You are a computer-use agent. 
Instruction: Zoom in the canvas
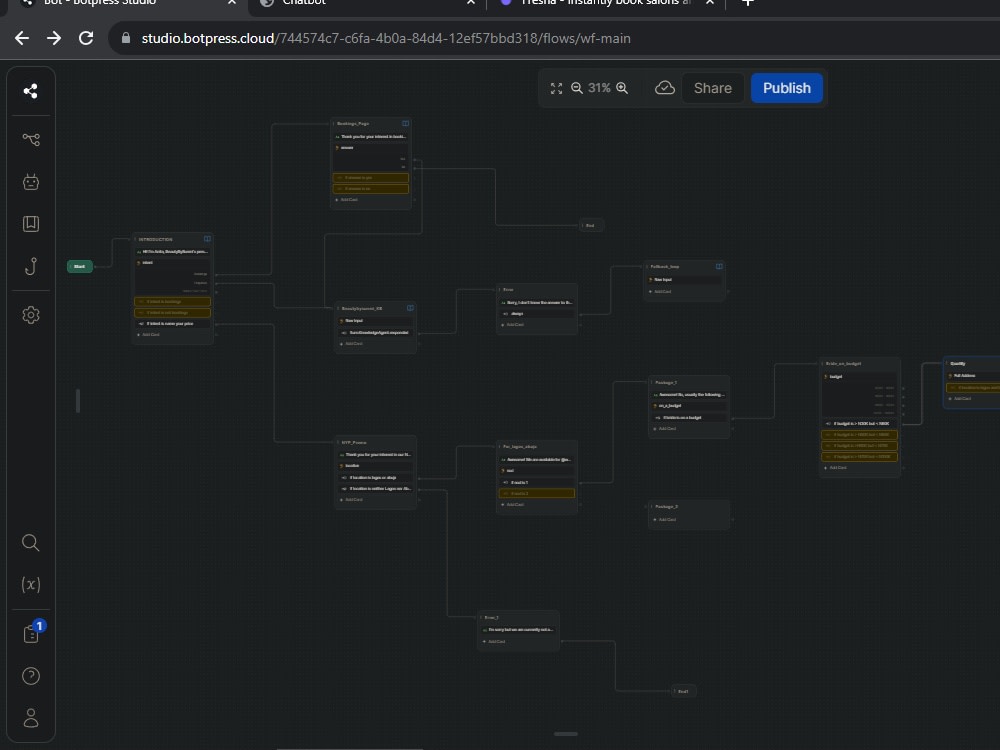(622, 88)
